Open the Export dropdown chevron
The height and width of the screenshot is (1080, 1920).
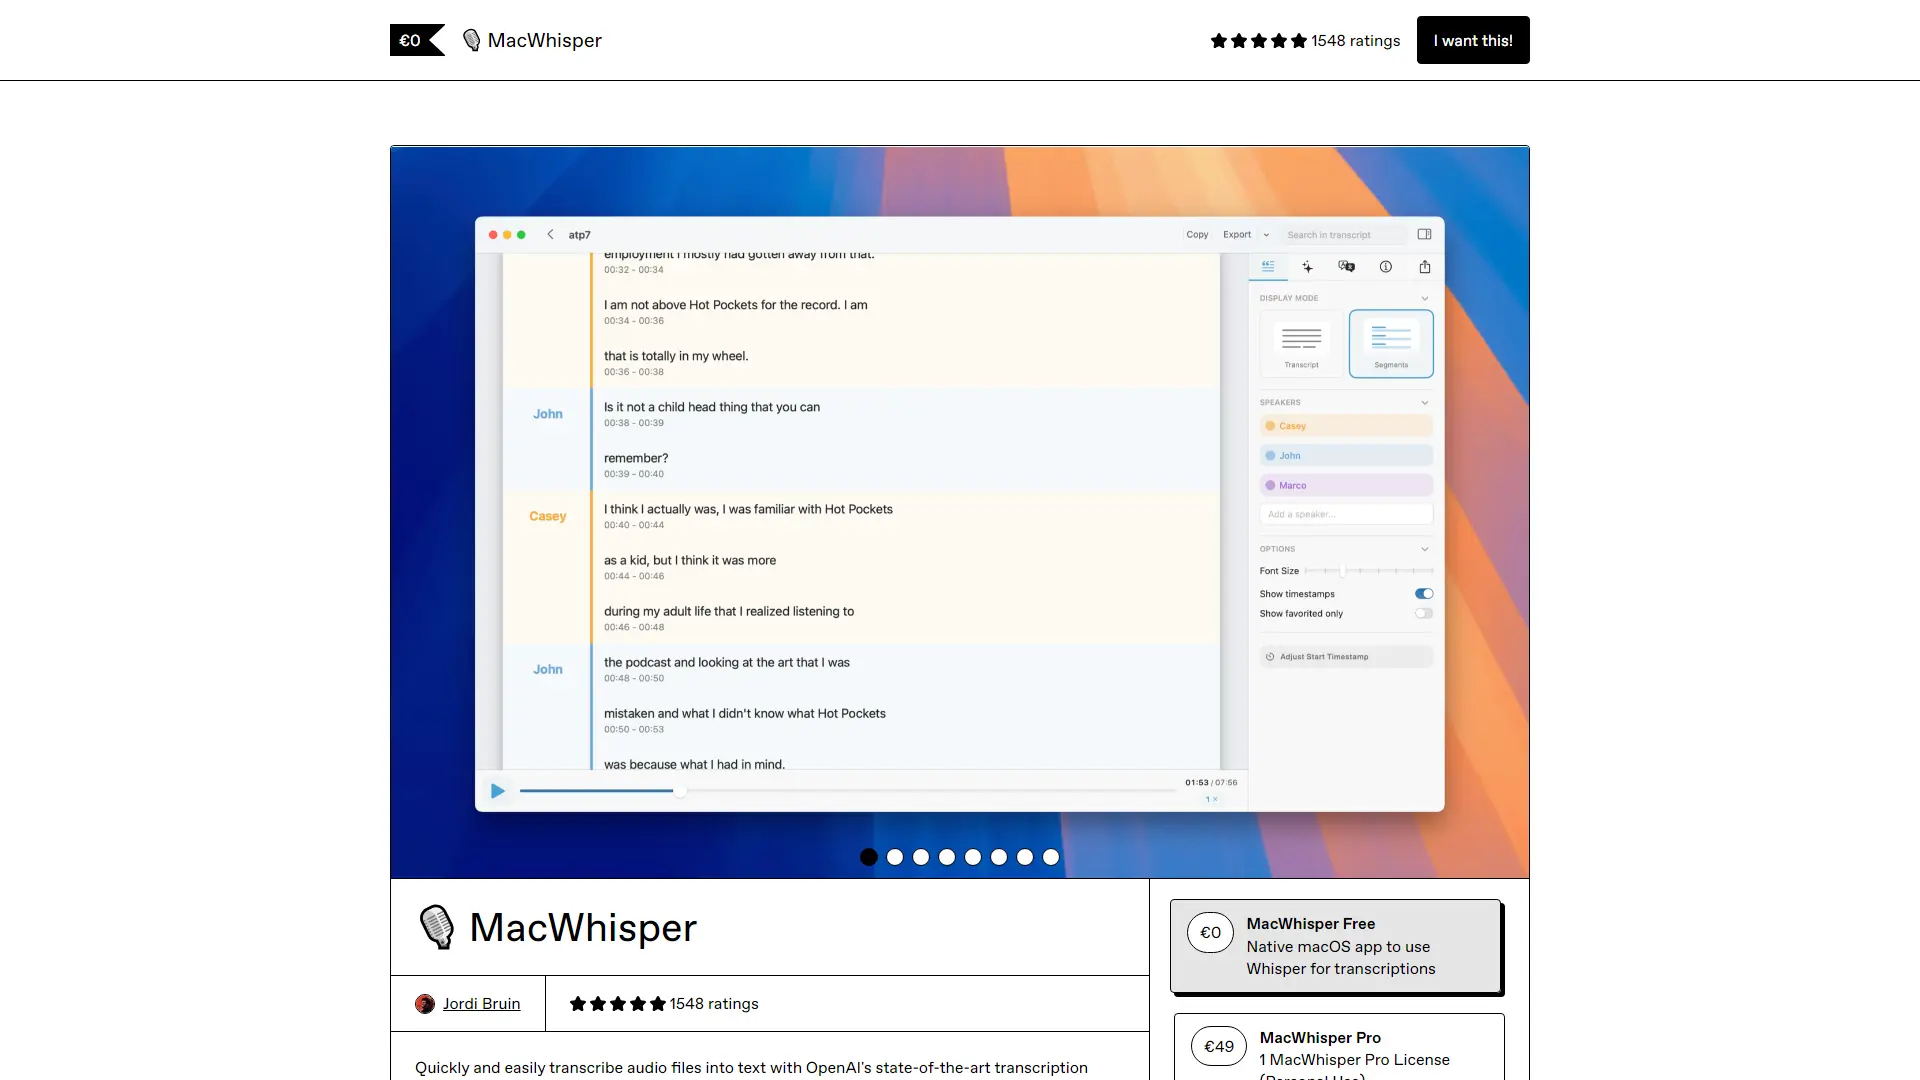click(1266, 234)
